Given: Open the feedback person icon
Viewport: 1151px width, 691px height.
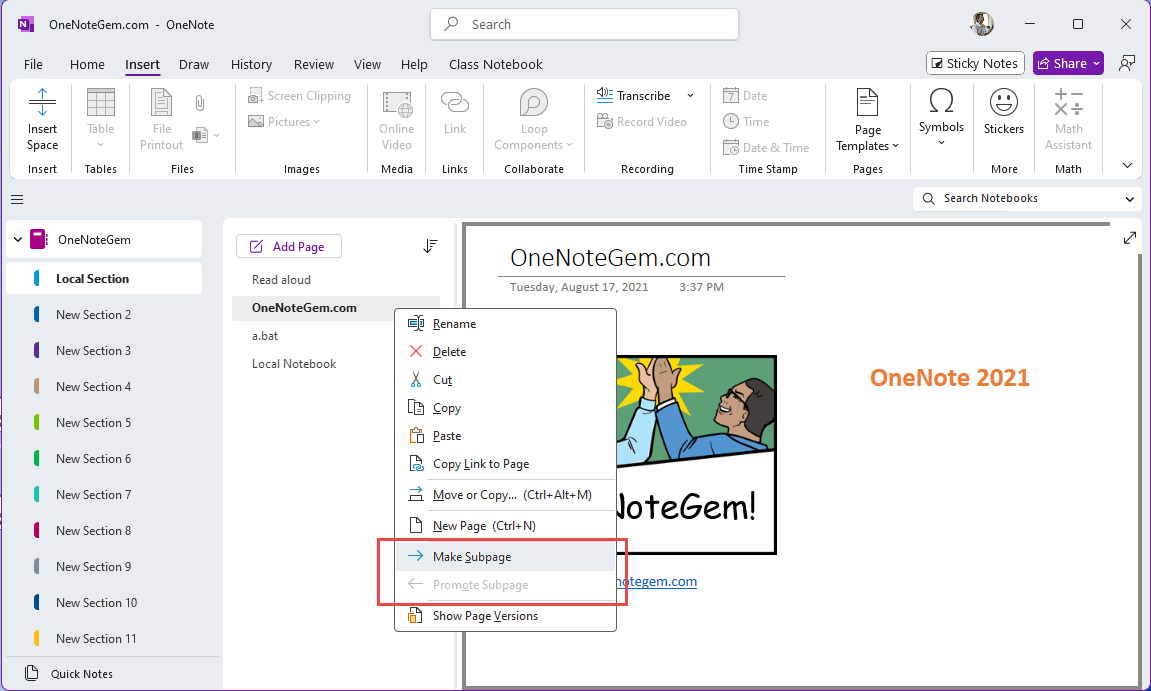Looking at the screenshot, I should pos(1127,63).
